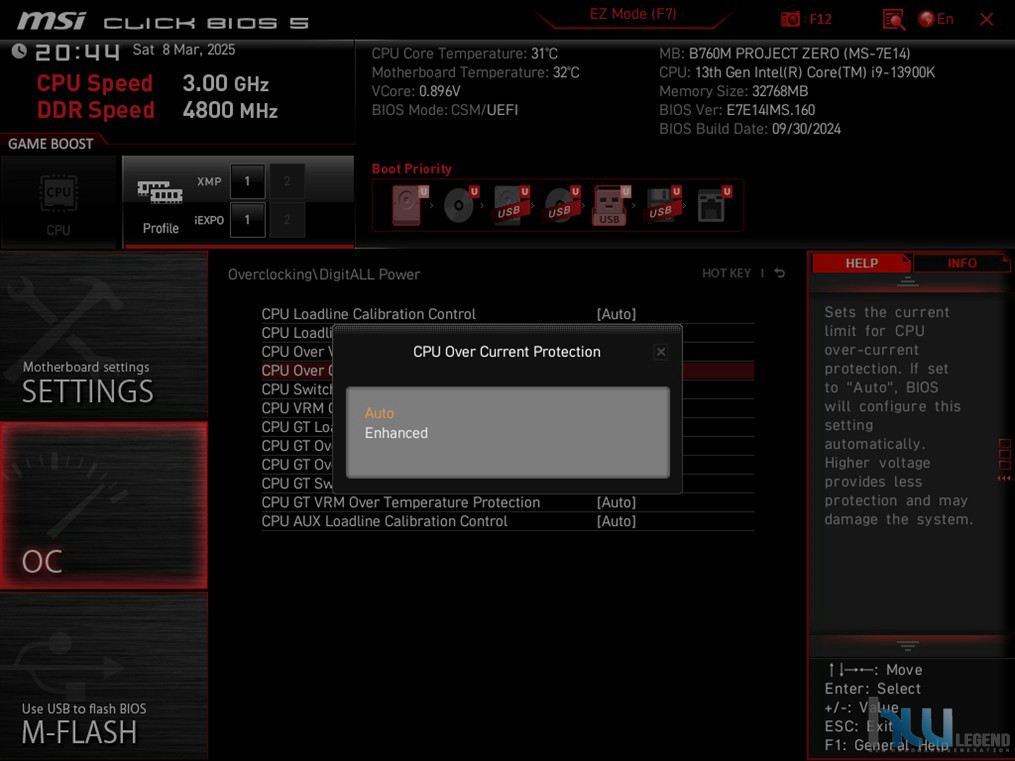Select the partly hidden CPU Switch row
This screenshot has width=1015, height=761.
(x=297, y=389)
